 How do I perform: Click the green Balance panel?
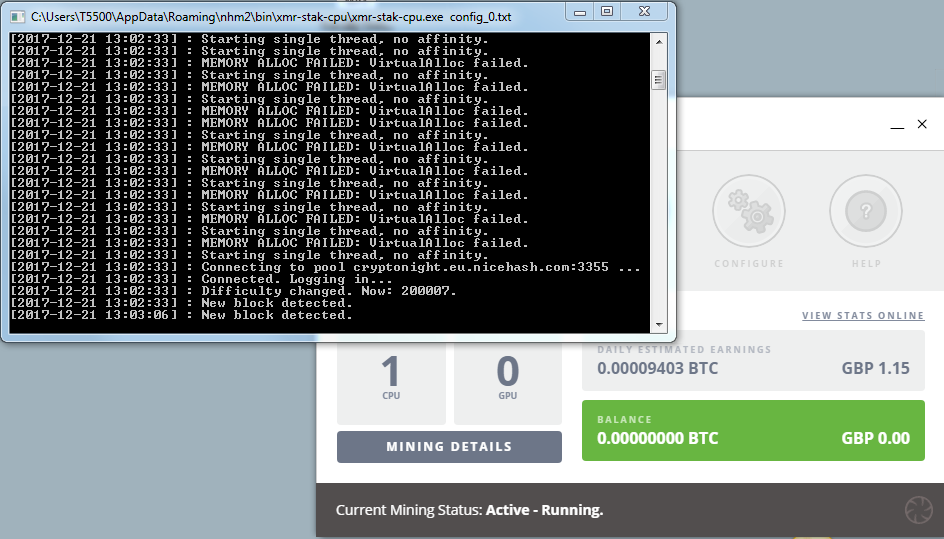(753, 431)
